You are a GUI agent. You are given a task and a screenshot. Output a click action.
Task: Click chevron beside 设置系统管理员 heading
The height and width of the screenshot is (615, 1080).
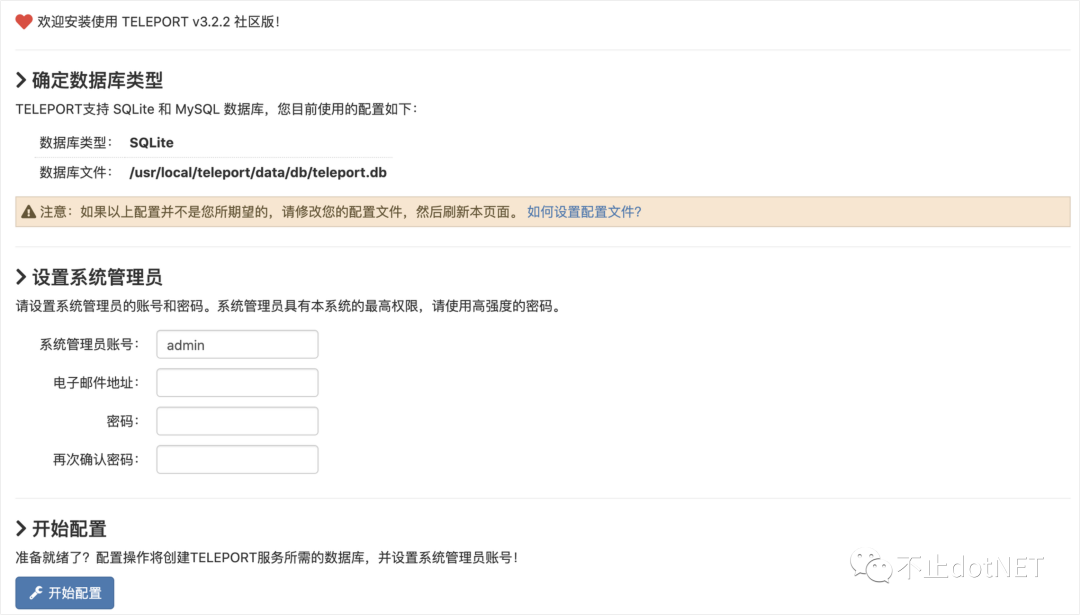point(21,278)
